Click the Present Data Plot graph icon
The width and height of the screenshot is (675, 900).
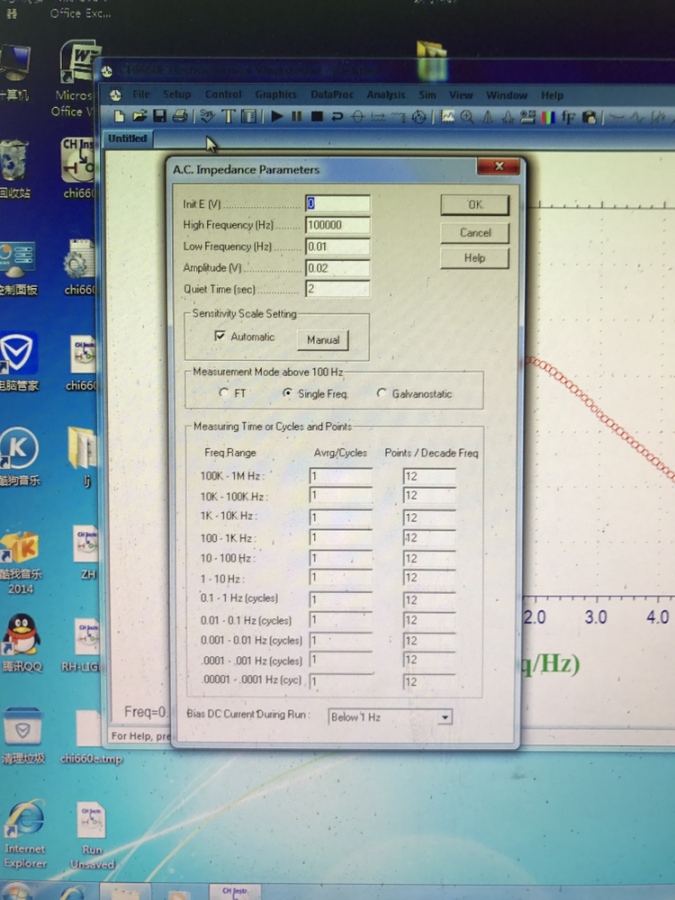447,117
